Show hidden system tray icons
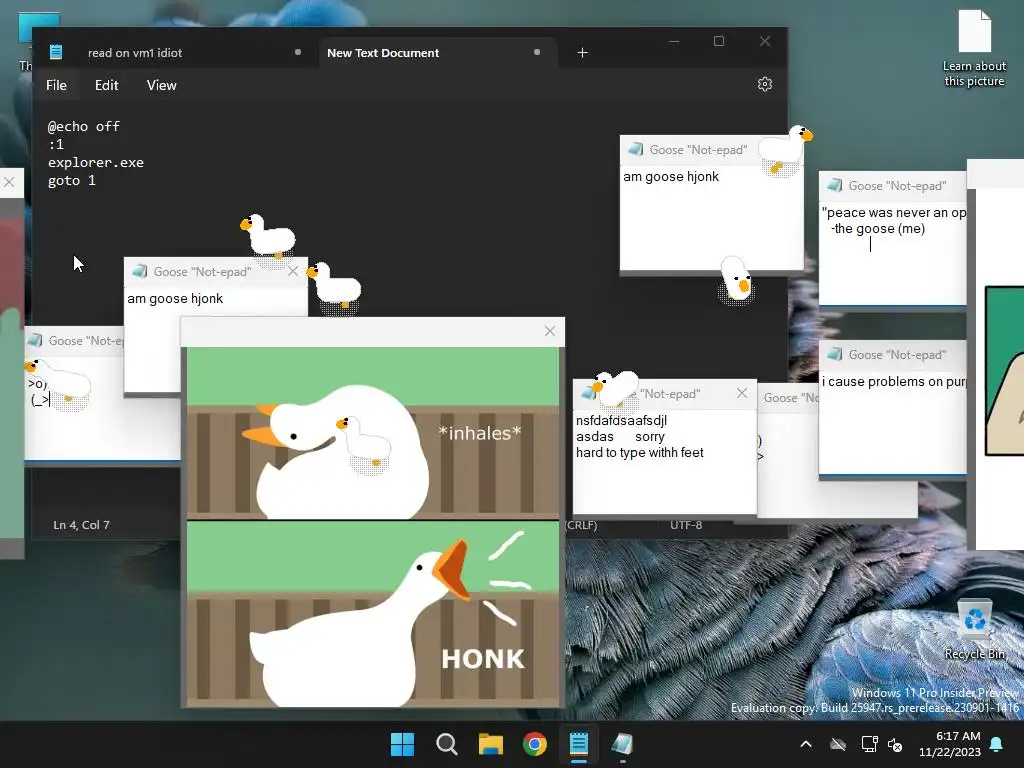Image resolution: width=1024 pixels, height=768 pixels. click(806, 744)
